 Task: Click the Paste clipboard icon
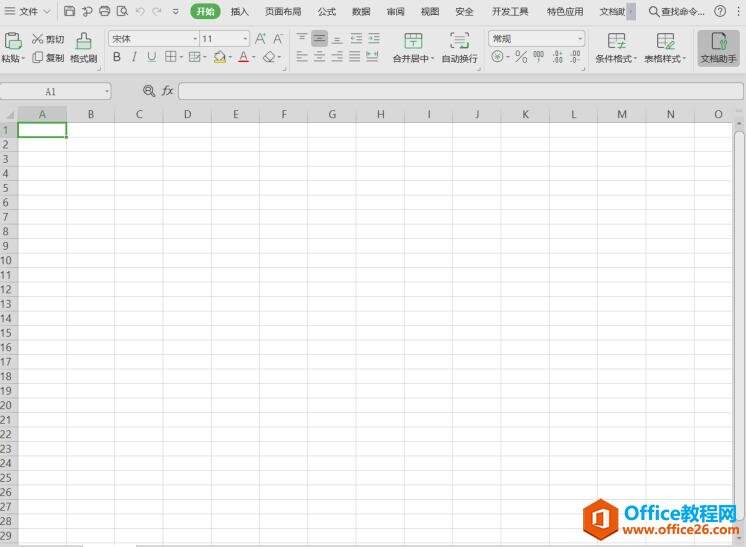tap(13, 41)
